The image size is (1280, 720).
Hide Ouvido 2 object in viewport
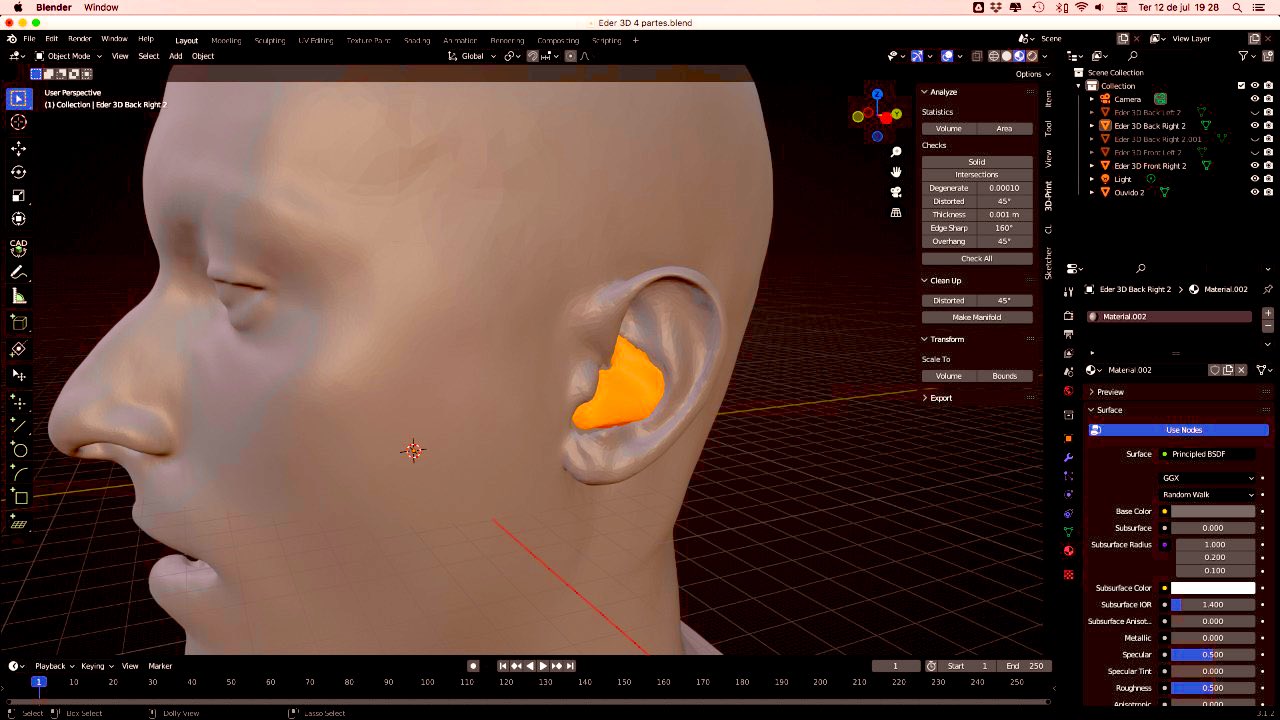(x=1255, y=192)
